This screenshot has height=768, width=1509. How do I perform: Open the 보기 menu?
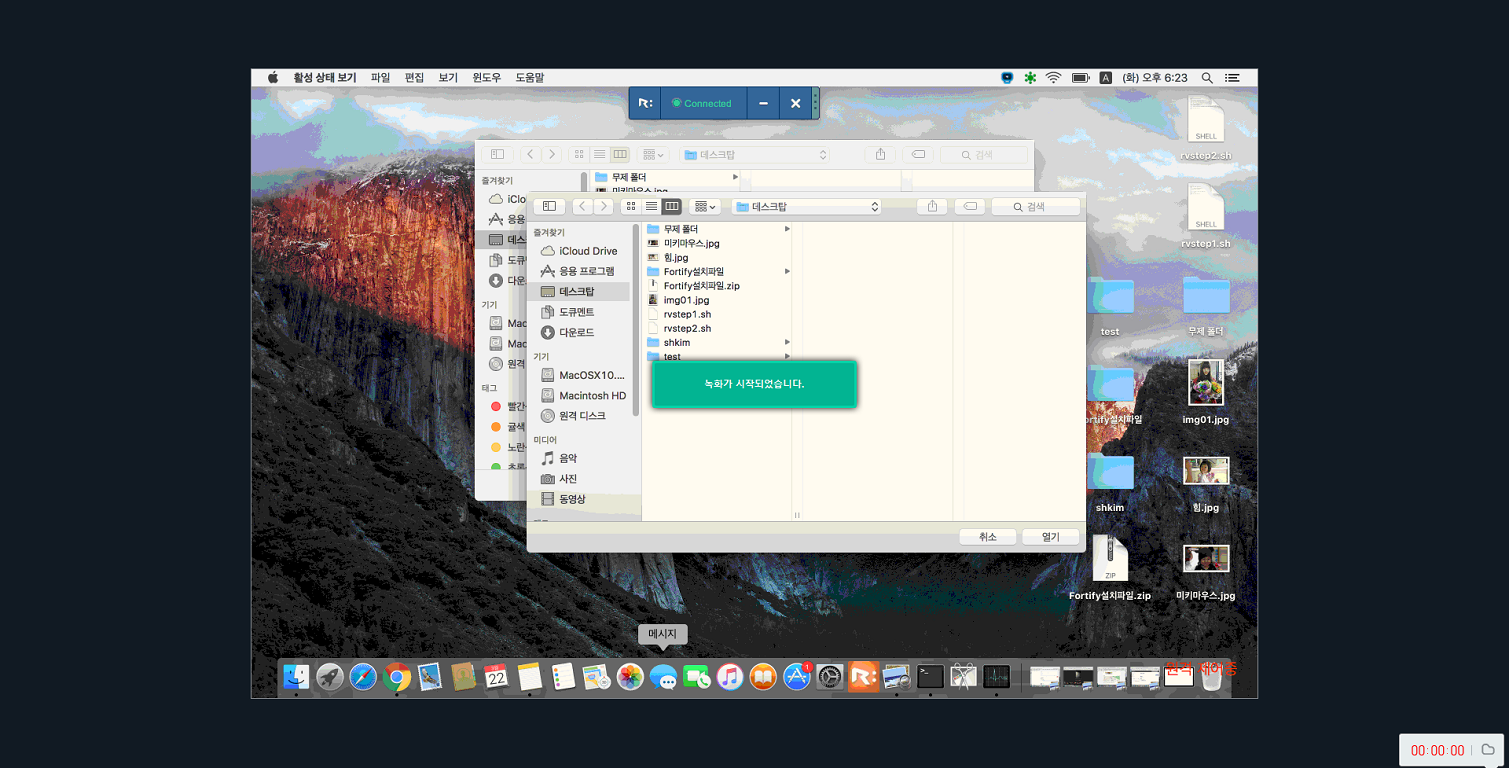(x=448, y=77)
